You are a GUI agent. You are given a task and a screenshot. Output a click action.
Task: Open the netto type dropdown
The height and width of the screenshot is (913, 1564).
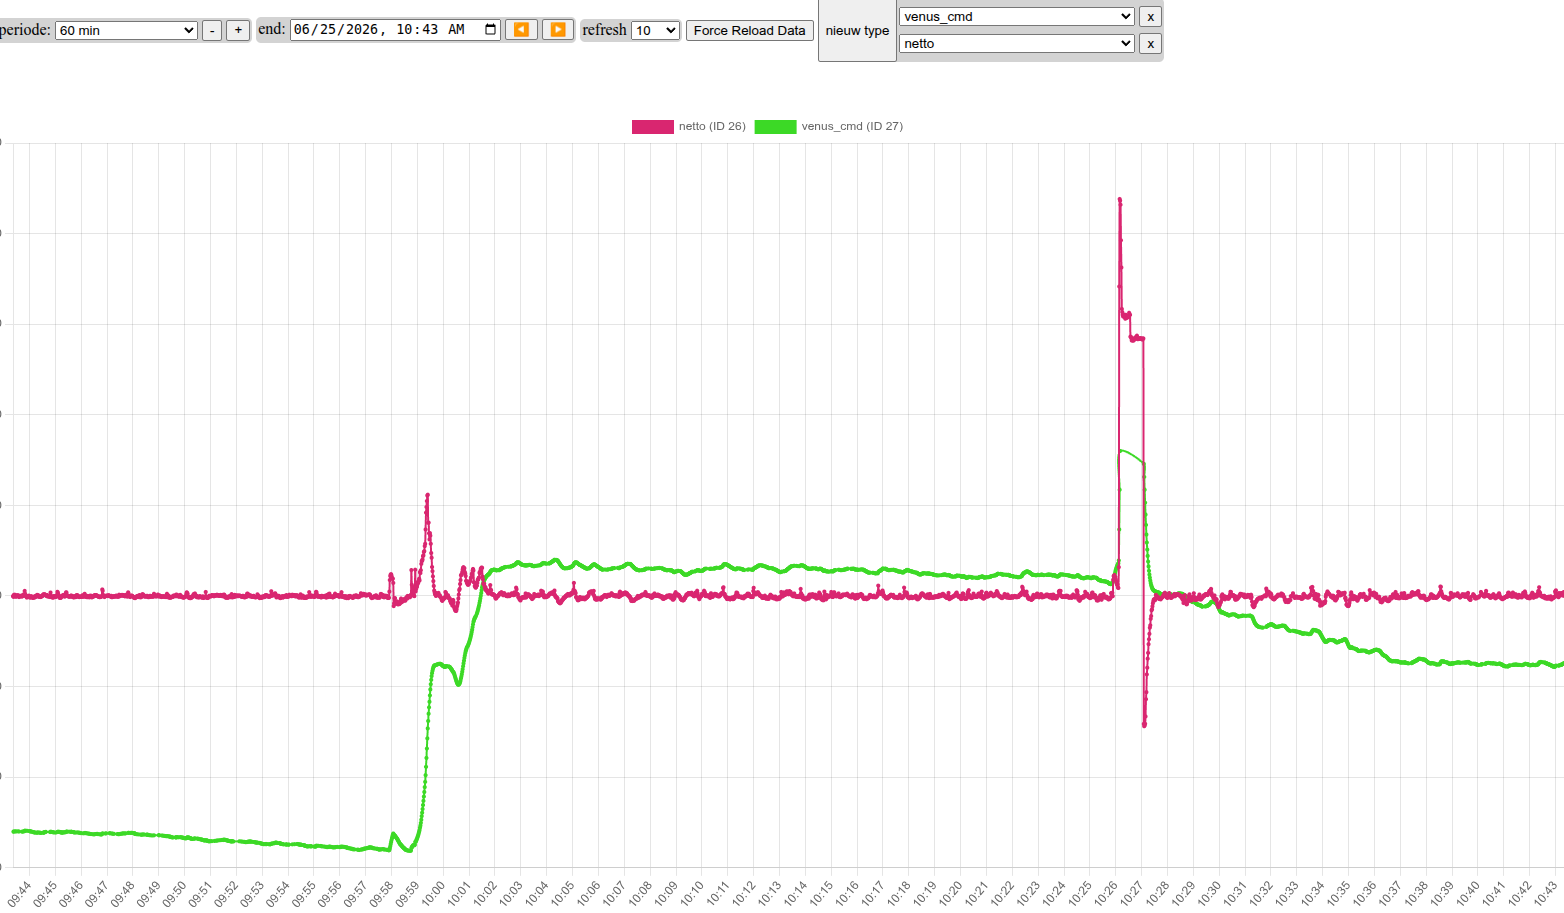[1017, 44]
